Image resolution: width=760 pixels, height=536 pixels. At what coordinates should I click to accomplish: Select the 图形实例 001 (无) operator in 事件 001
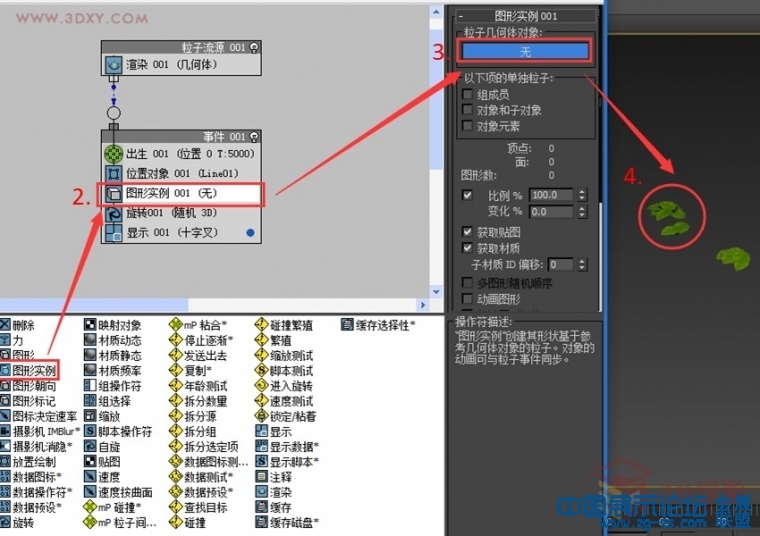click(x=181, y=193)
